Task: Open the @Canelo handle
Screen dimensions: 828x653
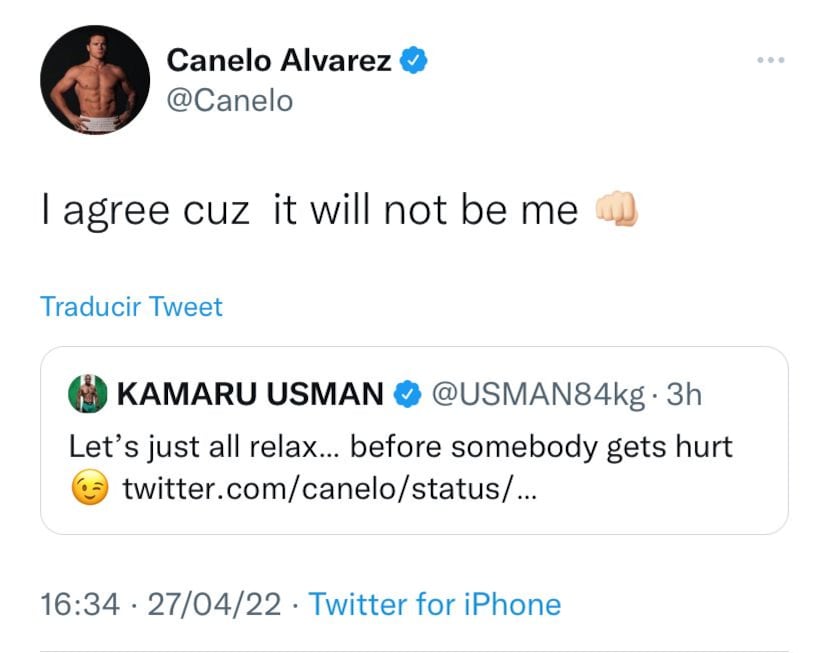Action: click(x=229, y=100)
